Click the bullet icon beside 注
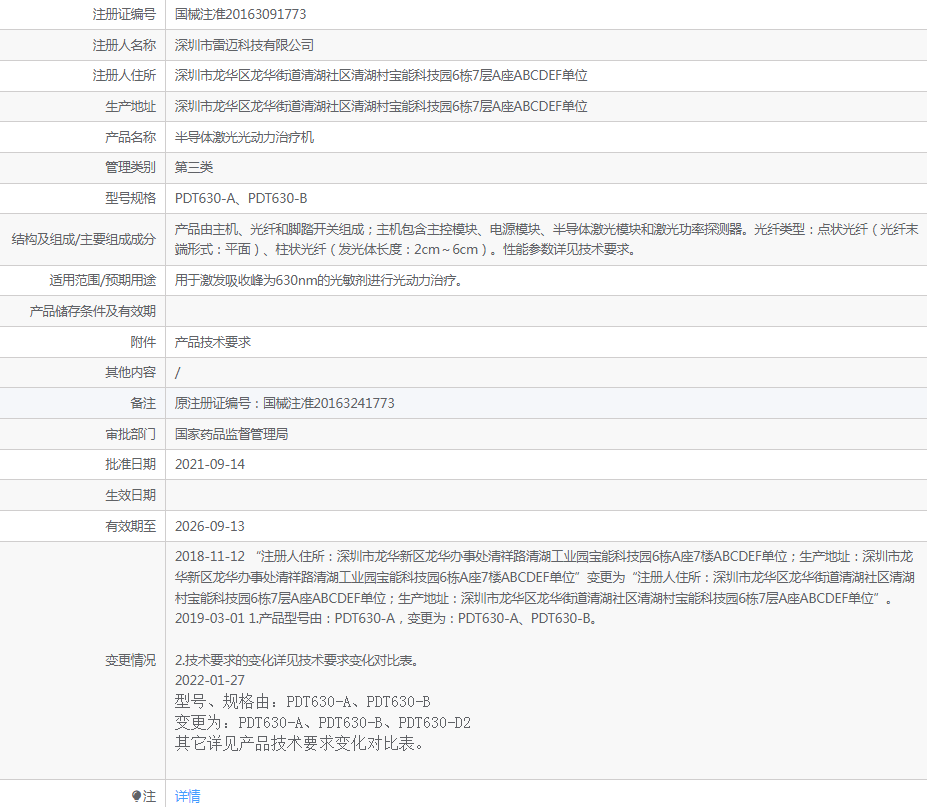The image size is (927, 807). [137, 796]
